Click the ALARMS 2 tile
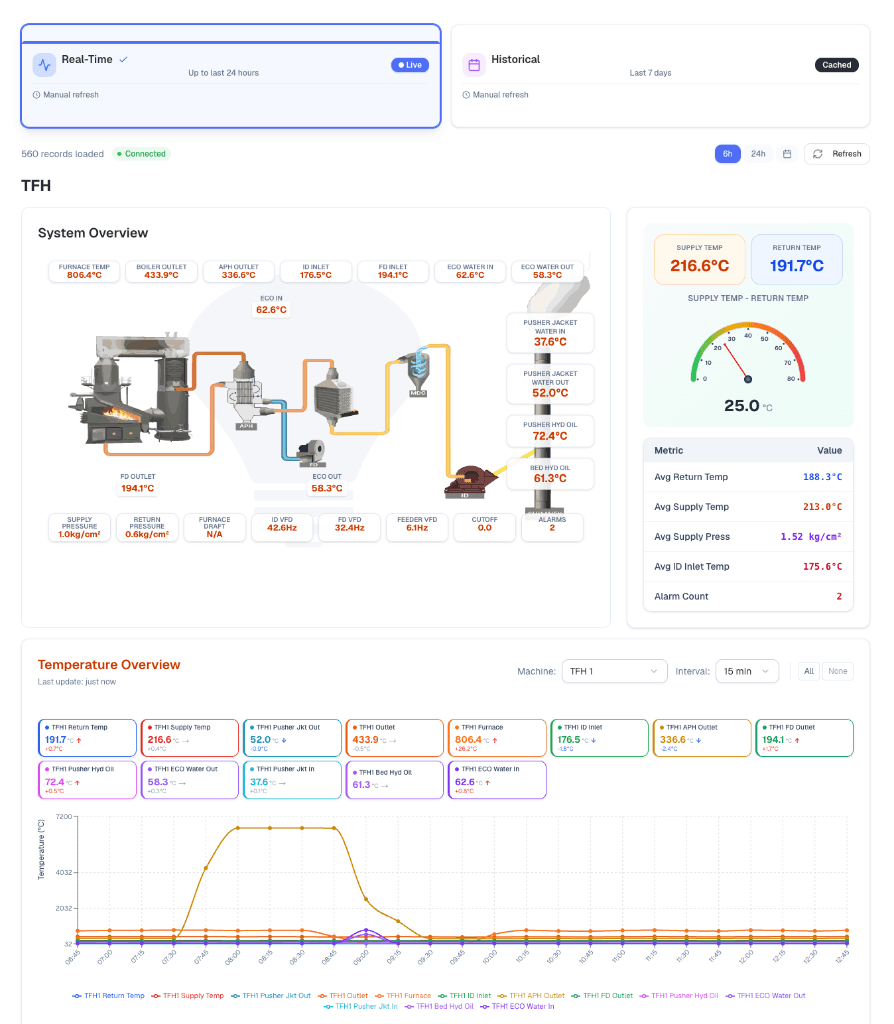894x1024 pixels. click(552, 527)
